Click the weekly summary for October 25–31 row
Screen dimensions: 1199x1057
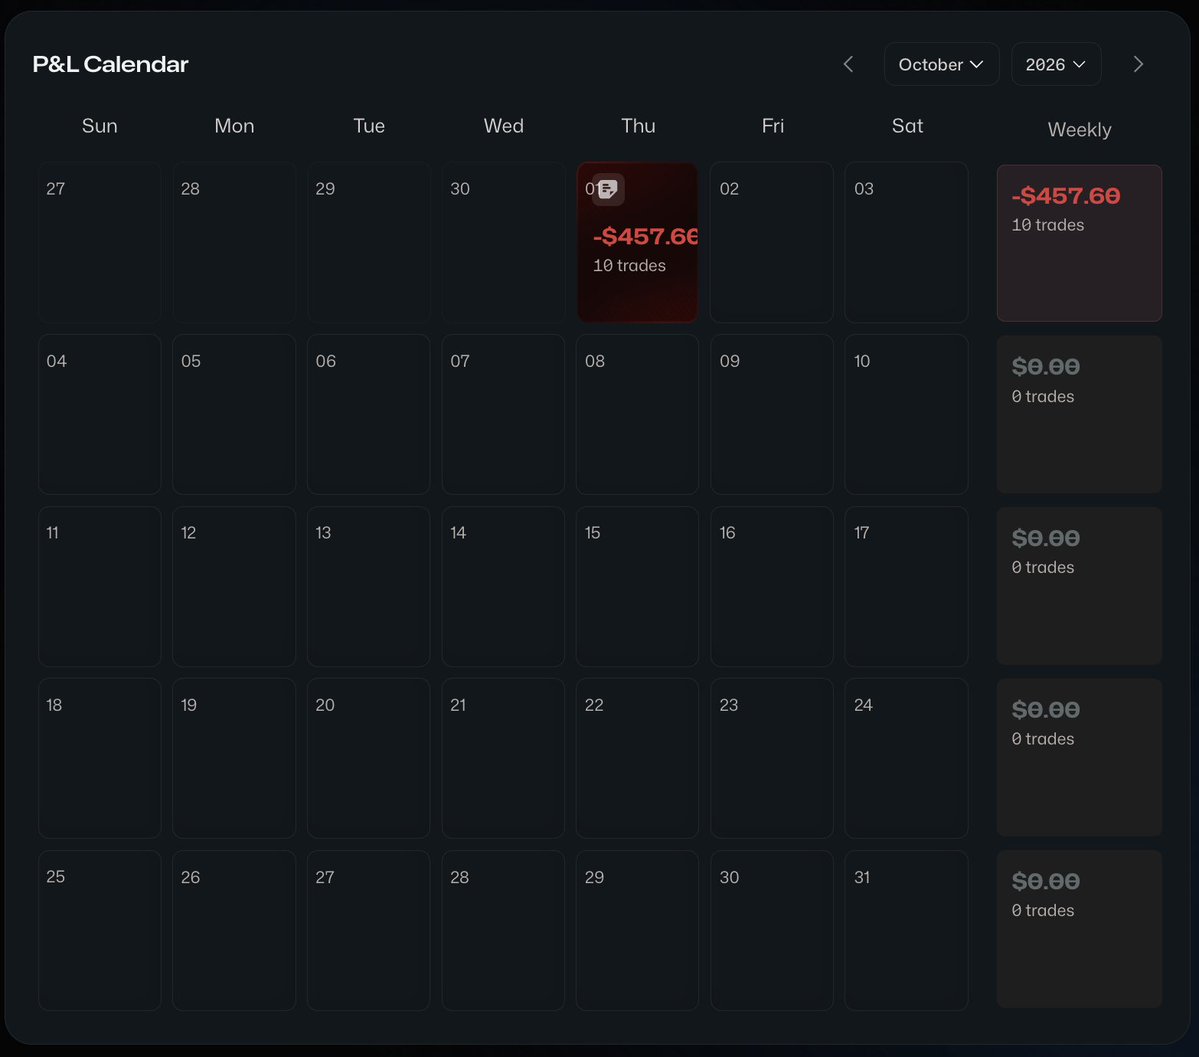(x=1079, y=929)
